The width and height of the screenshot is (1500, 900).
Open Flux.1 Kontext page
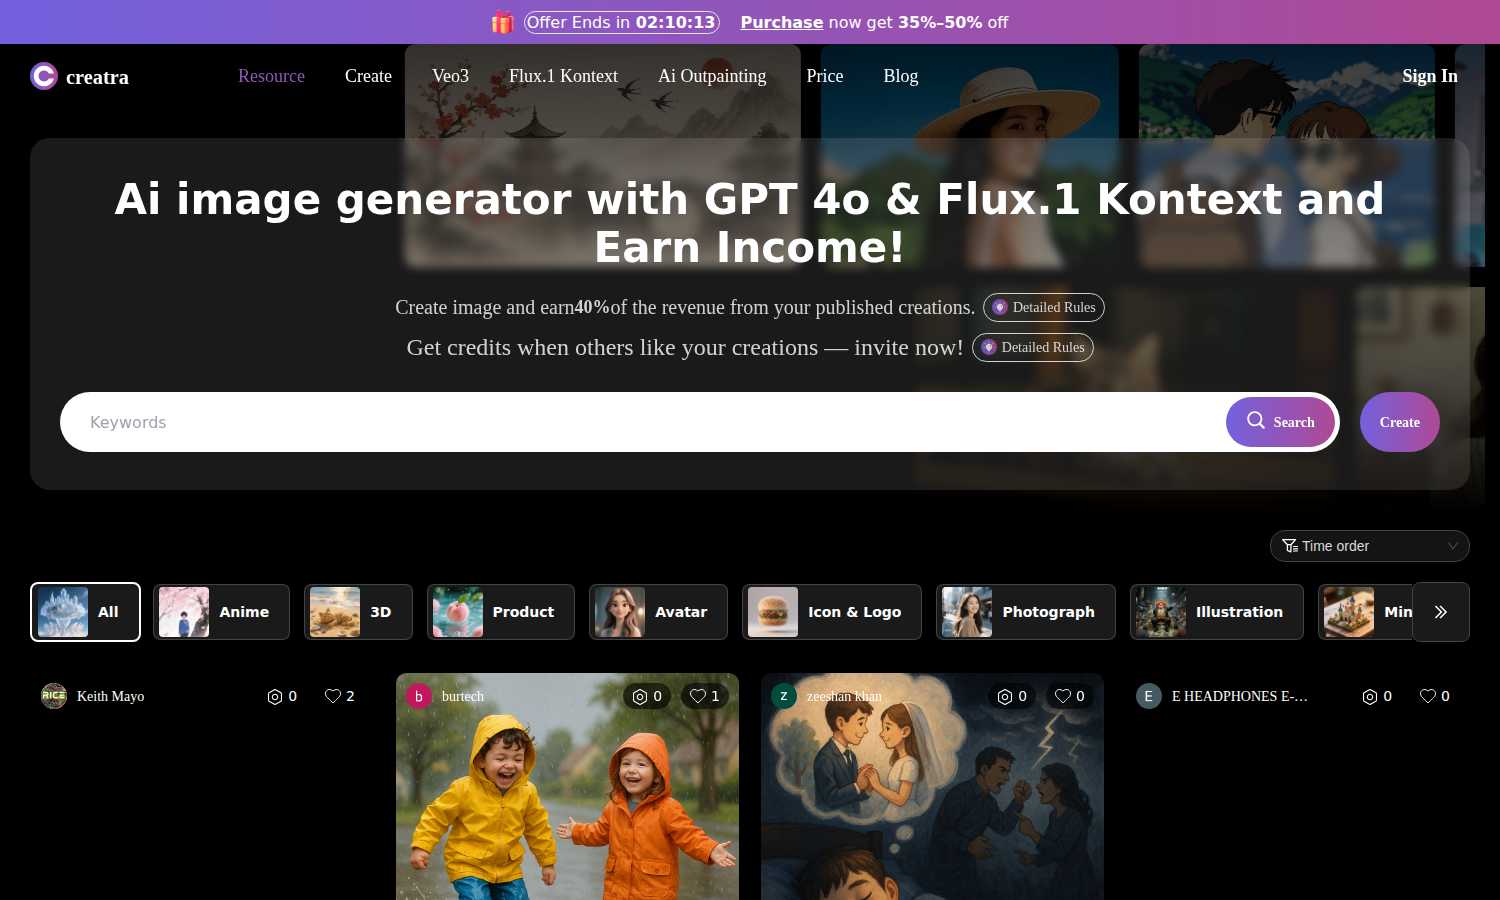coord(563,76)
